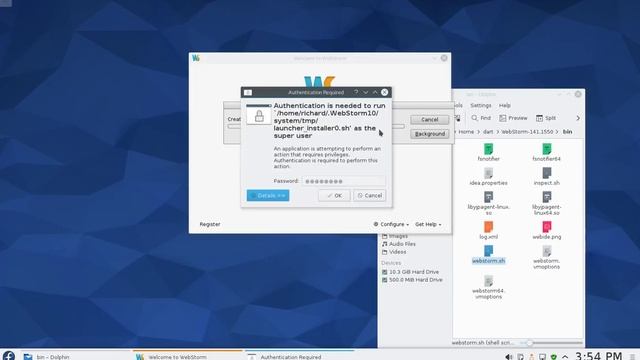Click WebStorm-141.1550 in Dolphin breadcrumb
Viewport: 640px width, 360px height.
point(527,132)
